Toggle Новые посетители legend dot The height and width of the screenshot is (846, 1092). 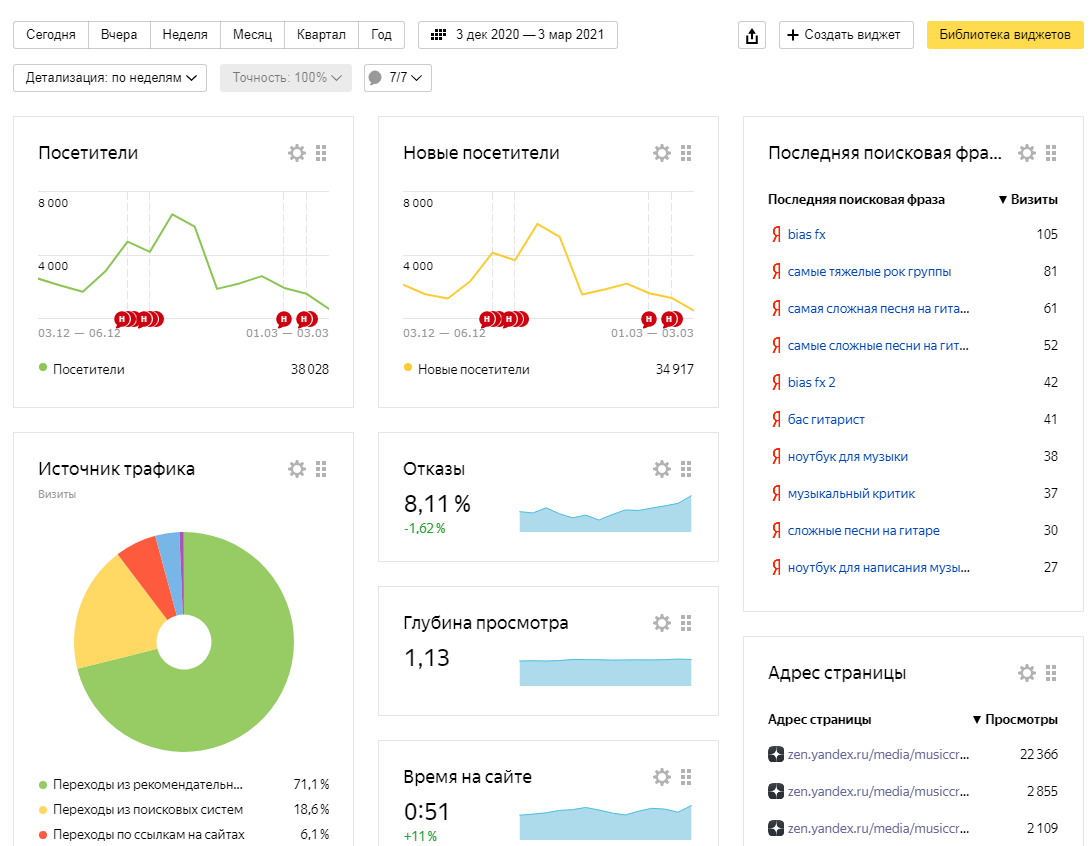point(408,368)
